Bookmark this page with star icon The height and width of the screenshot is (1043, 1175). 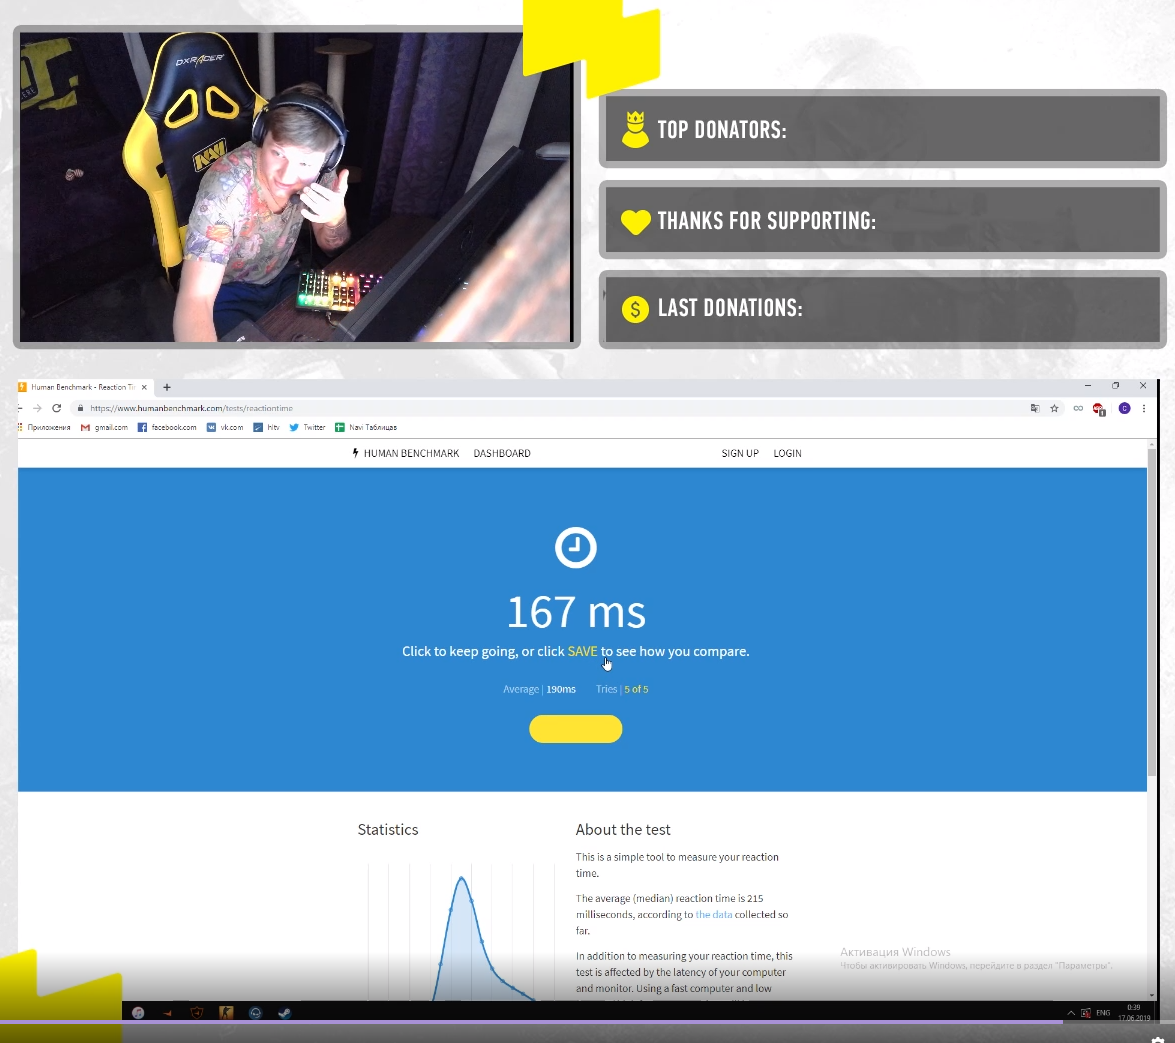[1054, 408]
